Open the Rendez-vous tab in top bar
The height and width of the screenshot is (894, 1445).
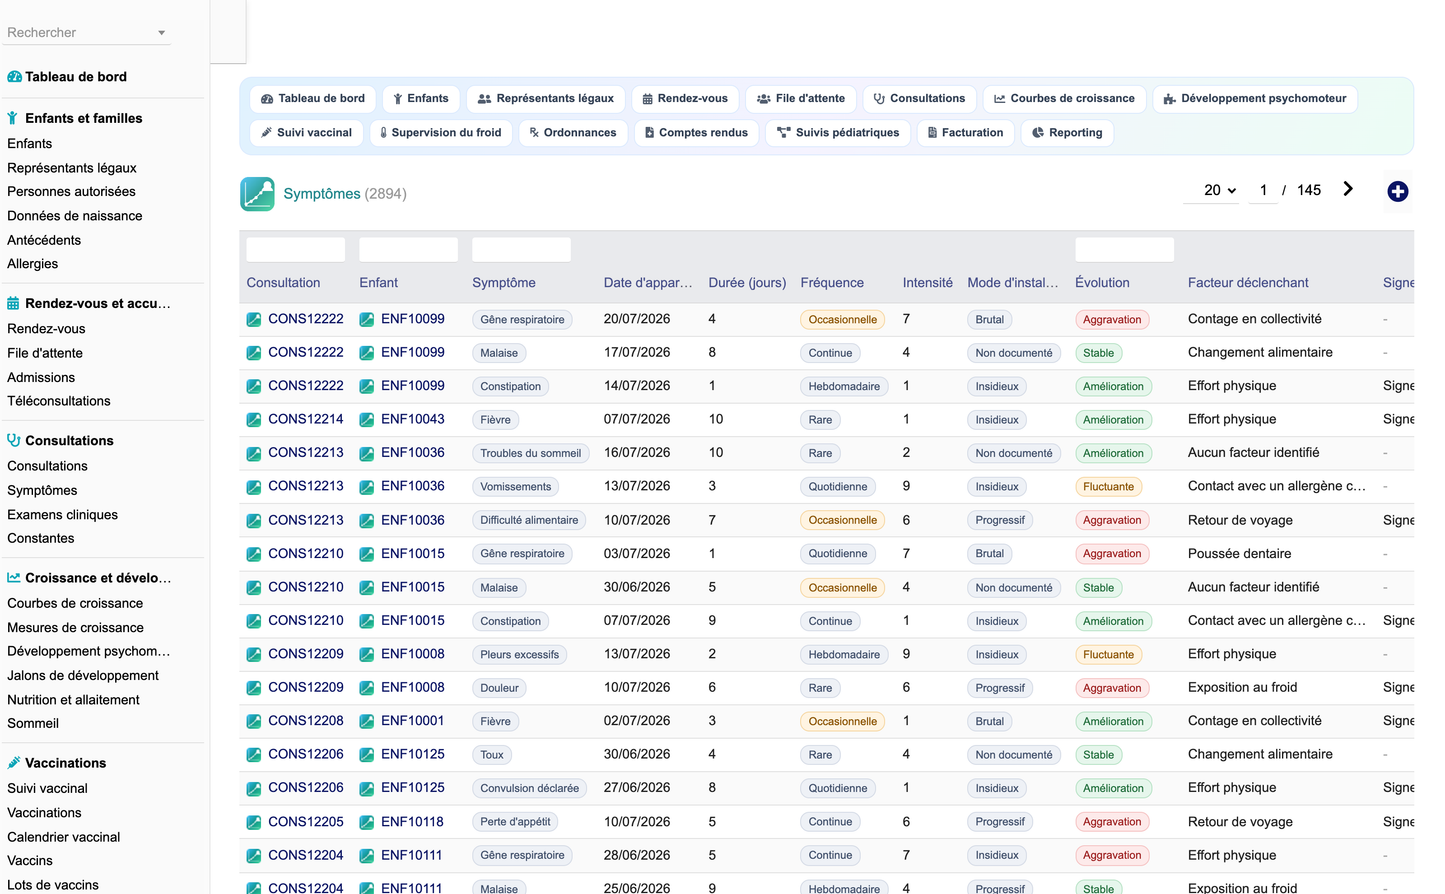pos(685,99)
